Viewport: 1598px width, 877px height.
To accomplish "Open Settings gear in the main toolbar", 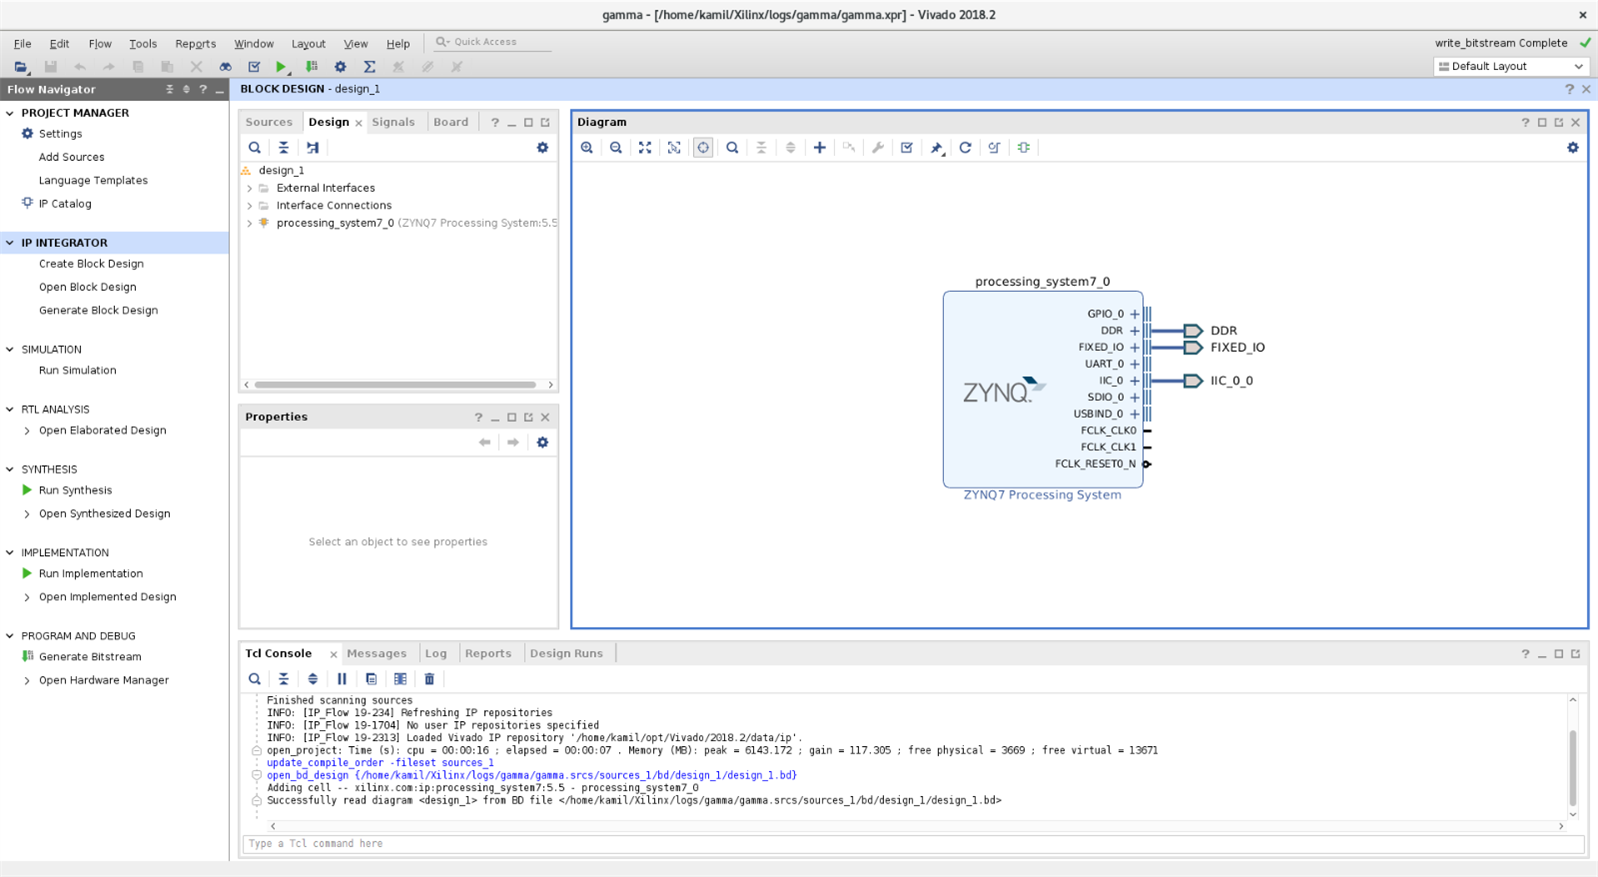I will click(x=340, y=67).
